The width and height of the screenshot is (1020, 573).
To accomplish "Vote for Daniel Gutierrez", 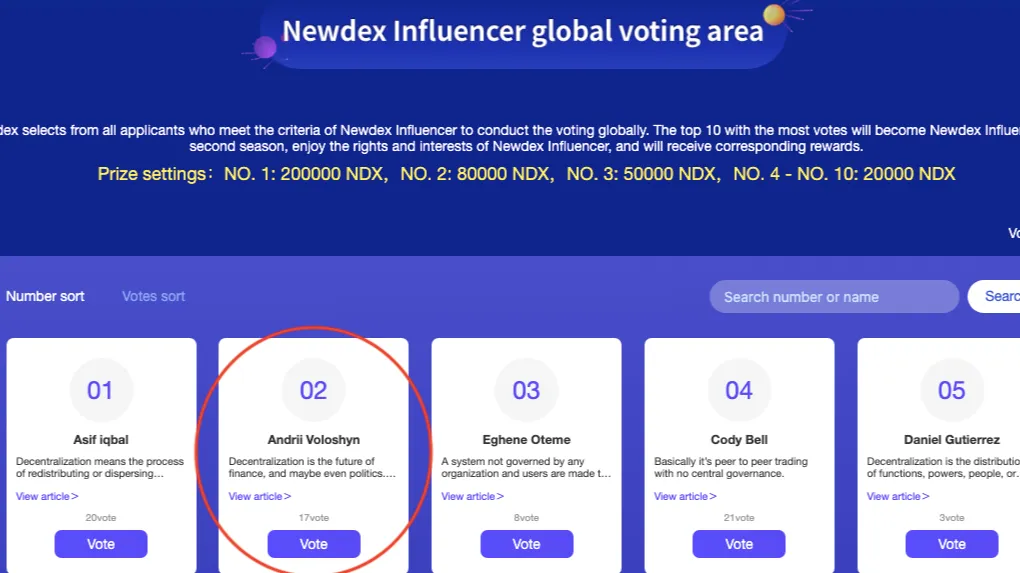I will [x=952, y=544].
